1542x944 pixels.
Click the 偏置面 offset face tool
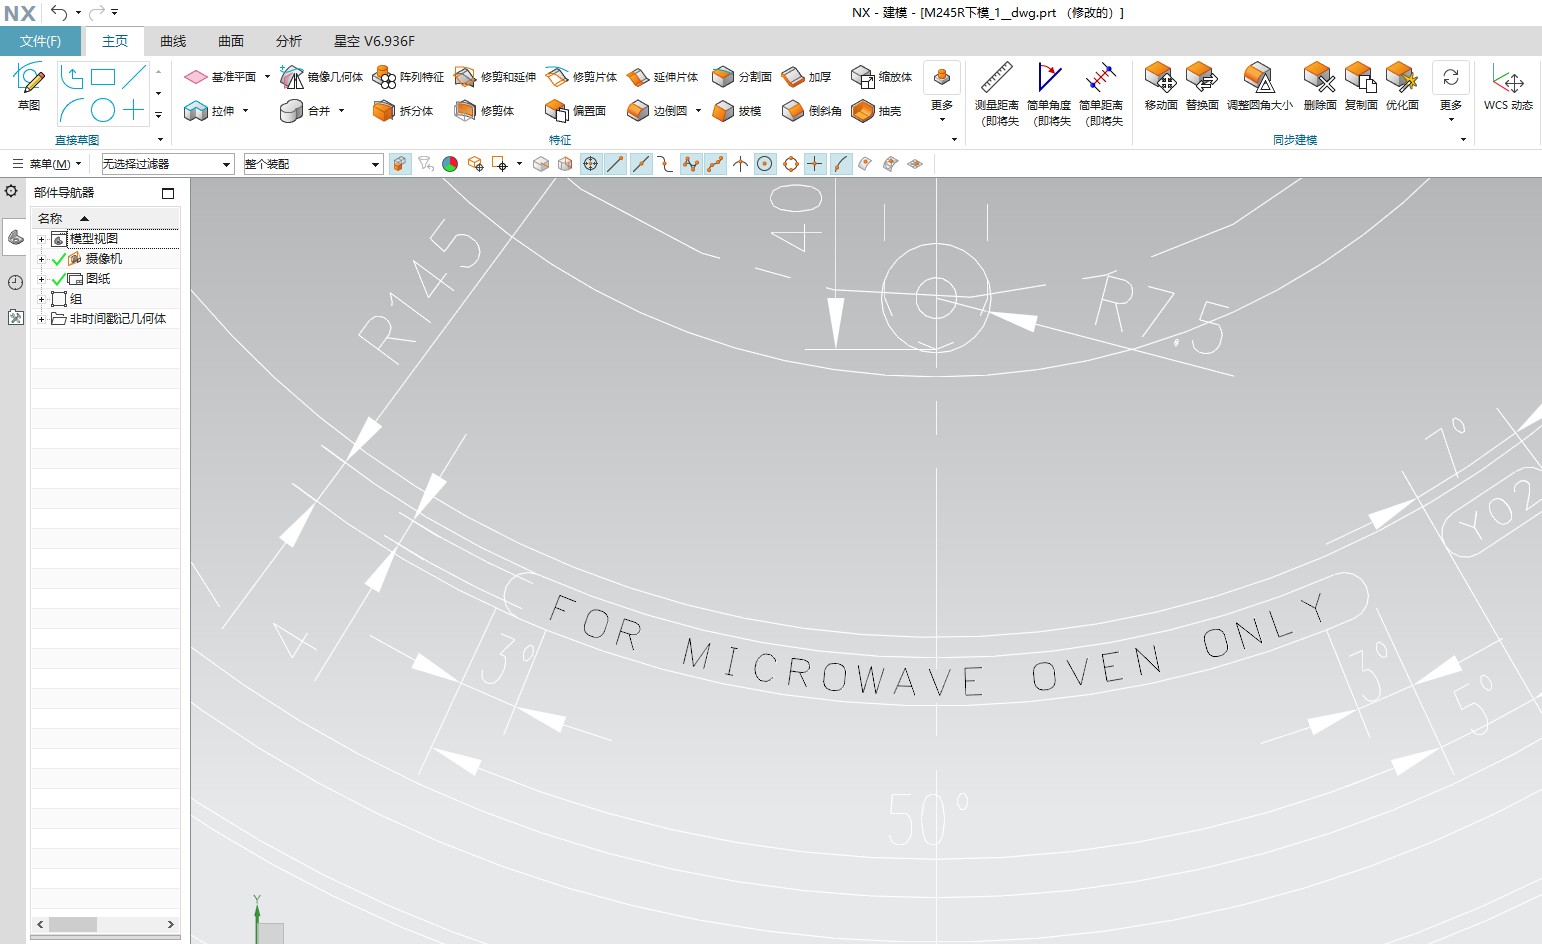point(576,111)
